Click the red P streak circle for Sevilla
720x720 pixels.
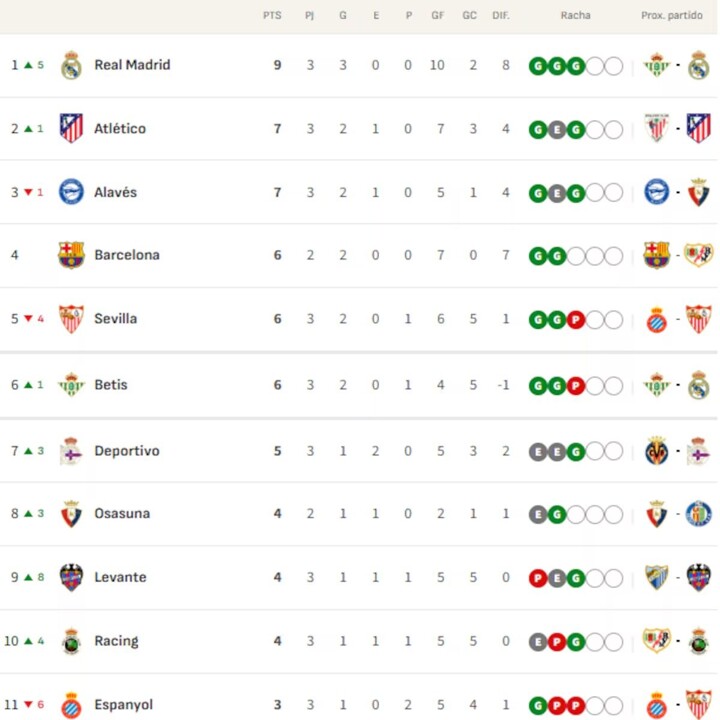point(576,320)
